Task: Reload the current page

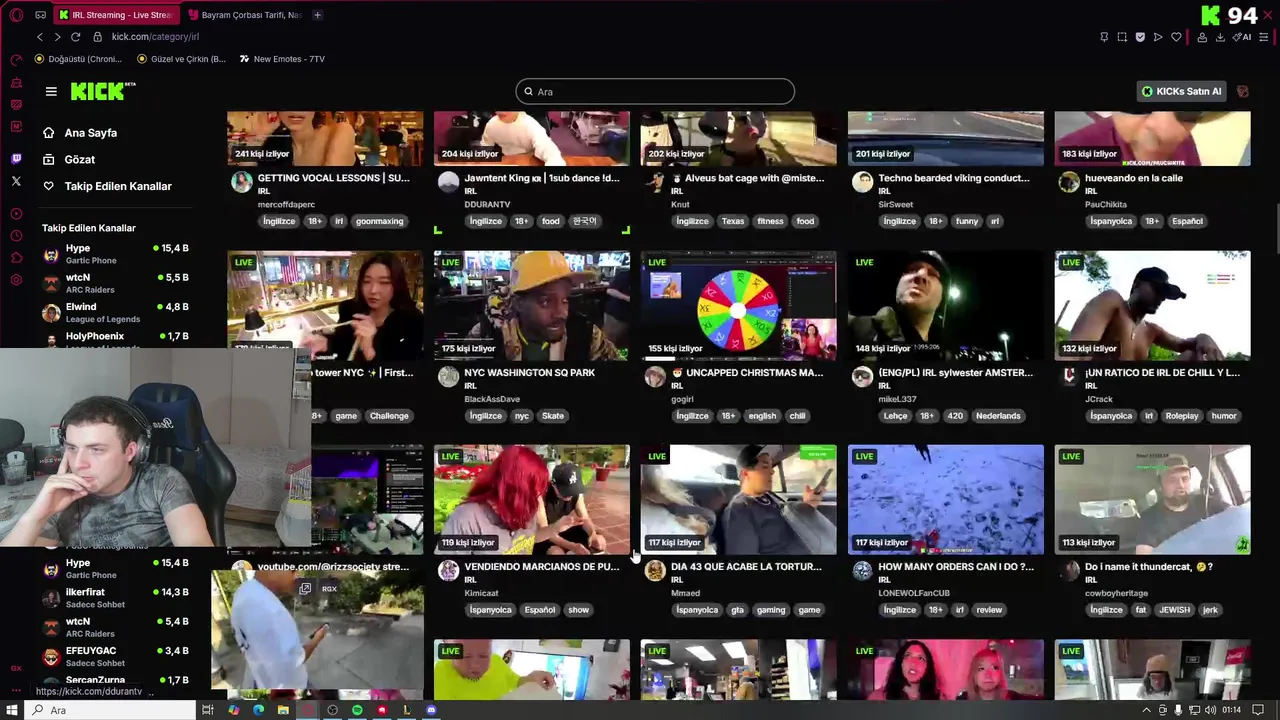Action: click(x=75, y=37)
